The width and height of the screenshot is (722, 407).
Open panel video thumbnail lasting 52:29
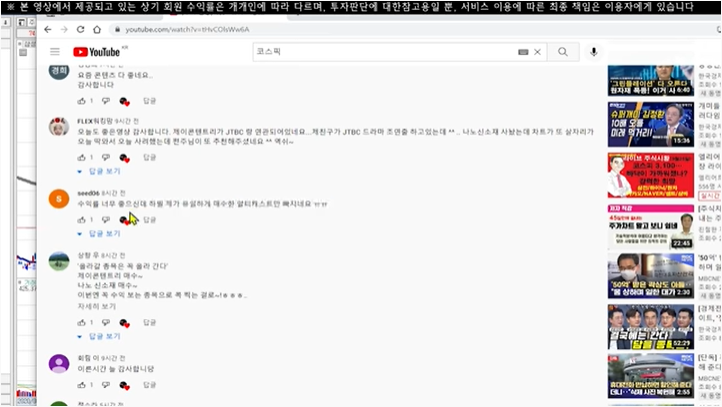pyautogui.click(x=651, y=327)
